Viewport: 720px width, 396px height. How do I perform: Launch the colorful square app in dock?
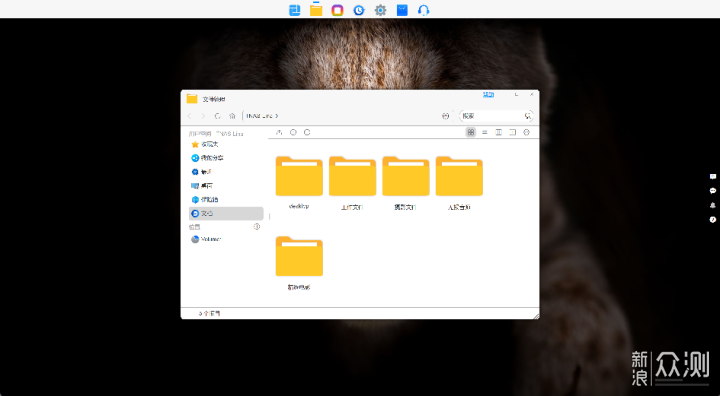tap(338, 10)
